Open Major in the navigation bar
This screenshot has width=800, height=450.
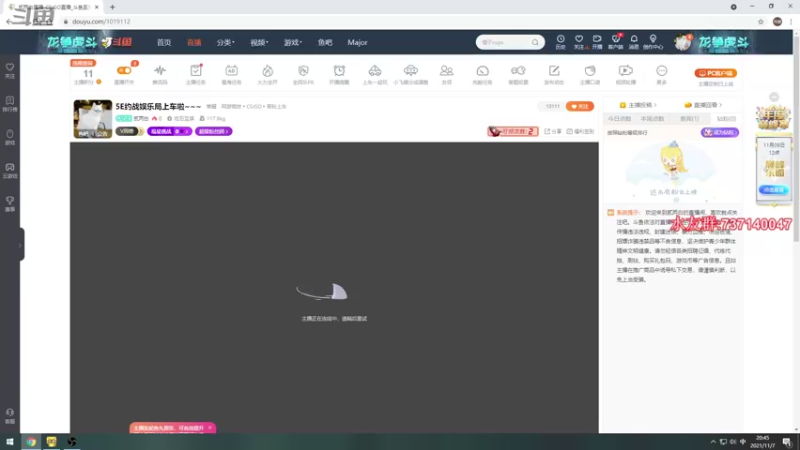point(357,42)
